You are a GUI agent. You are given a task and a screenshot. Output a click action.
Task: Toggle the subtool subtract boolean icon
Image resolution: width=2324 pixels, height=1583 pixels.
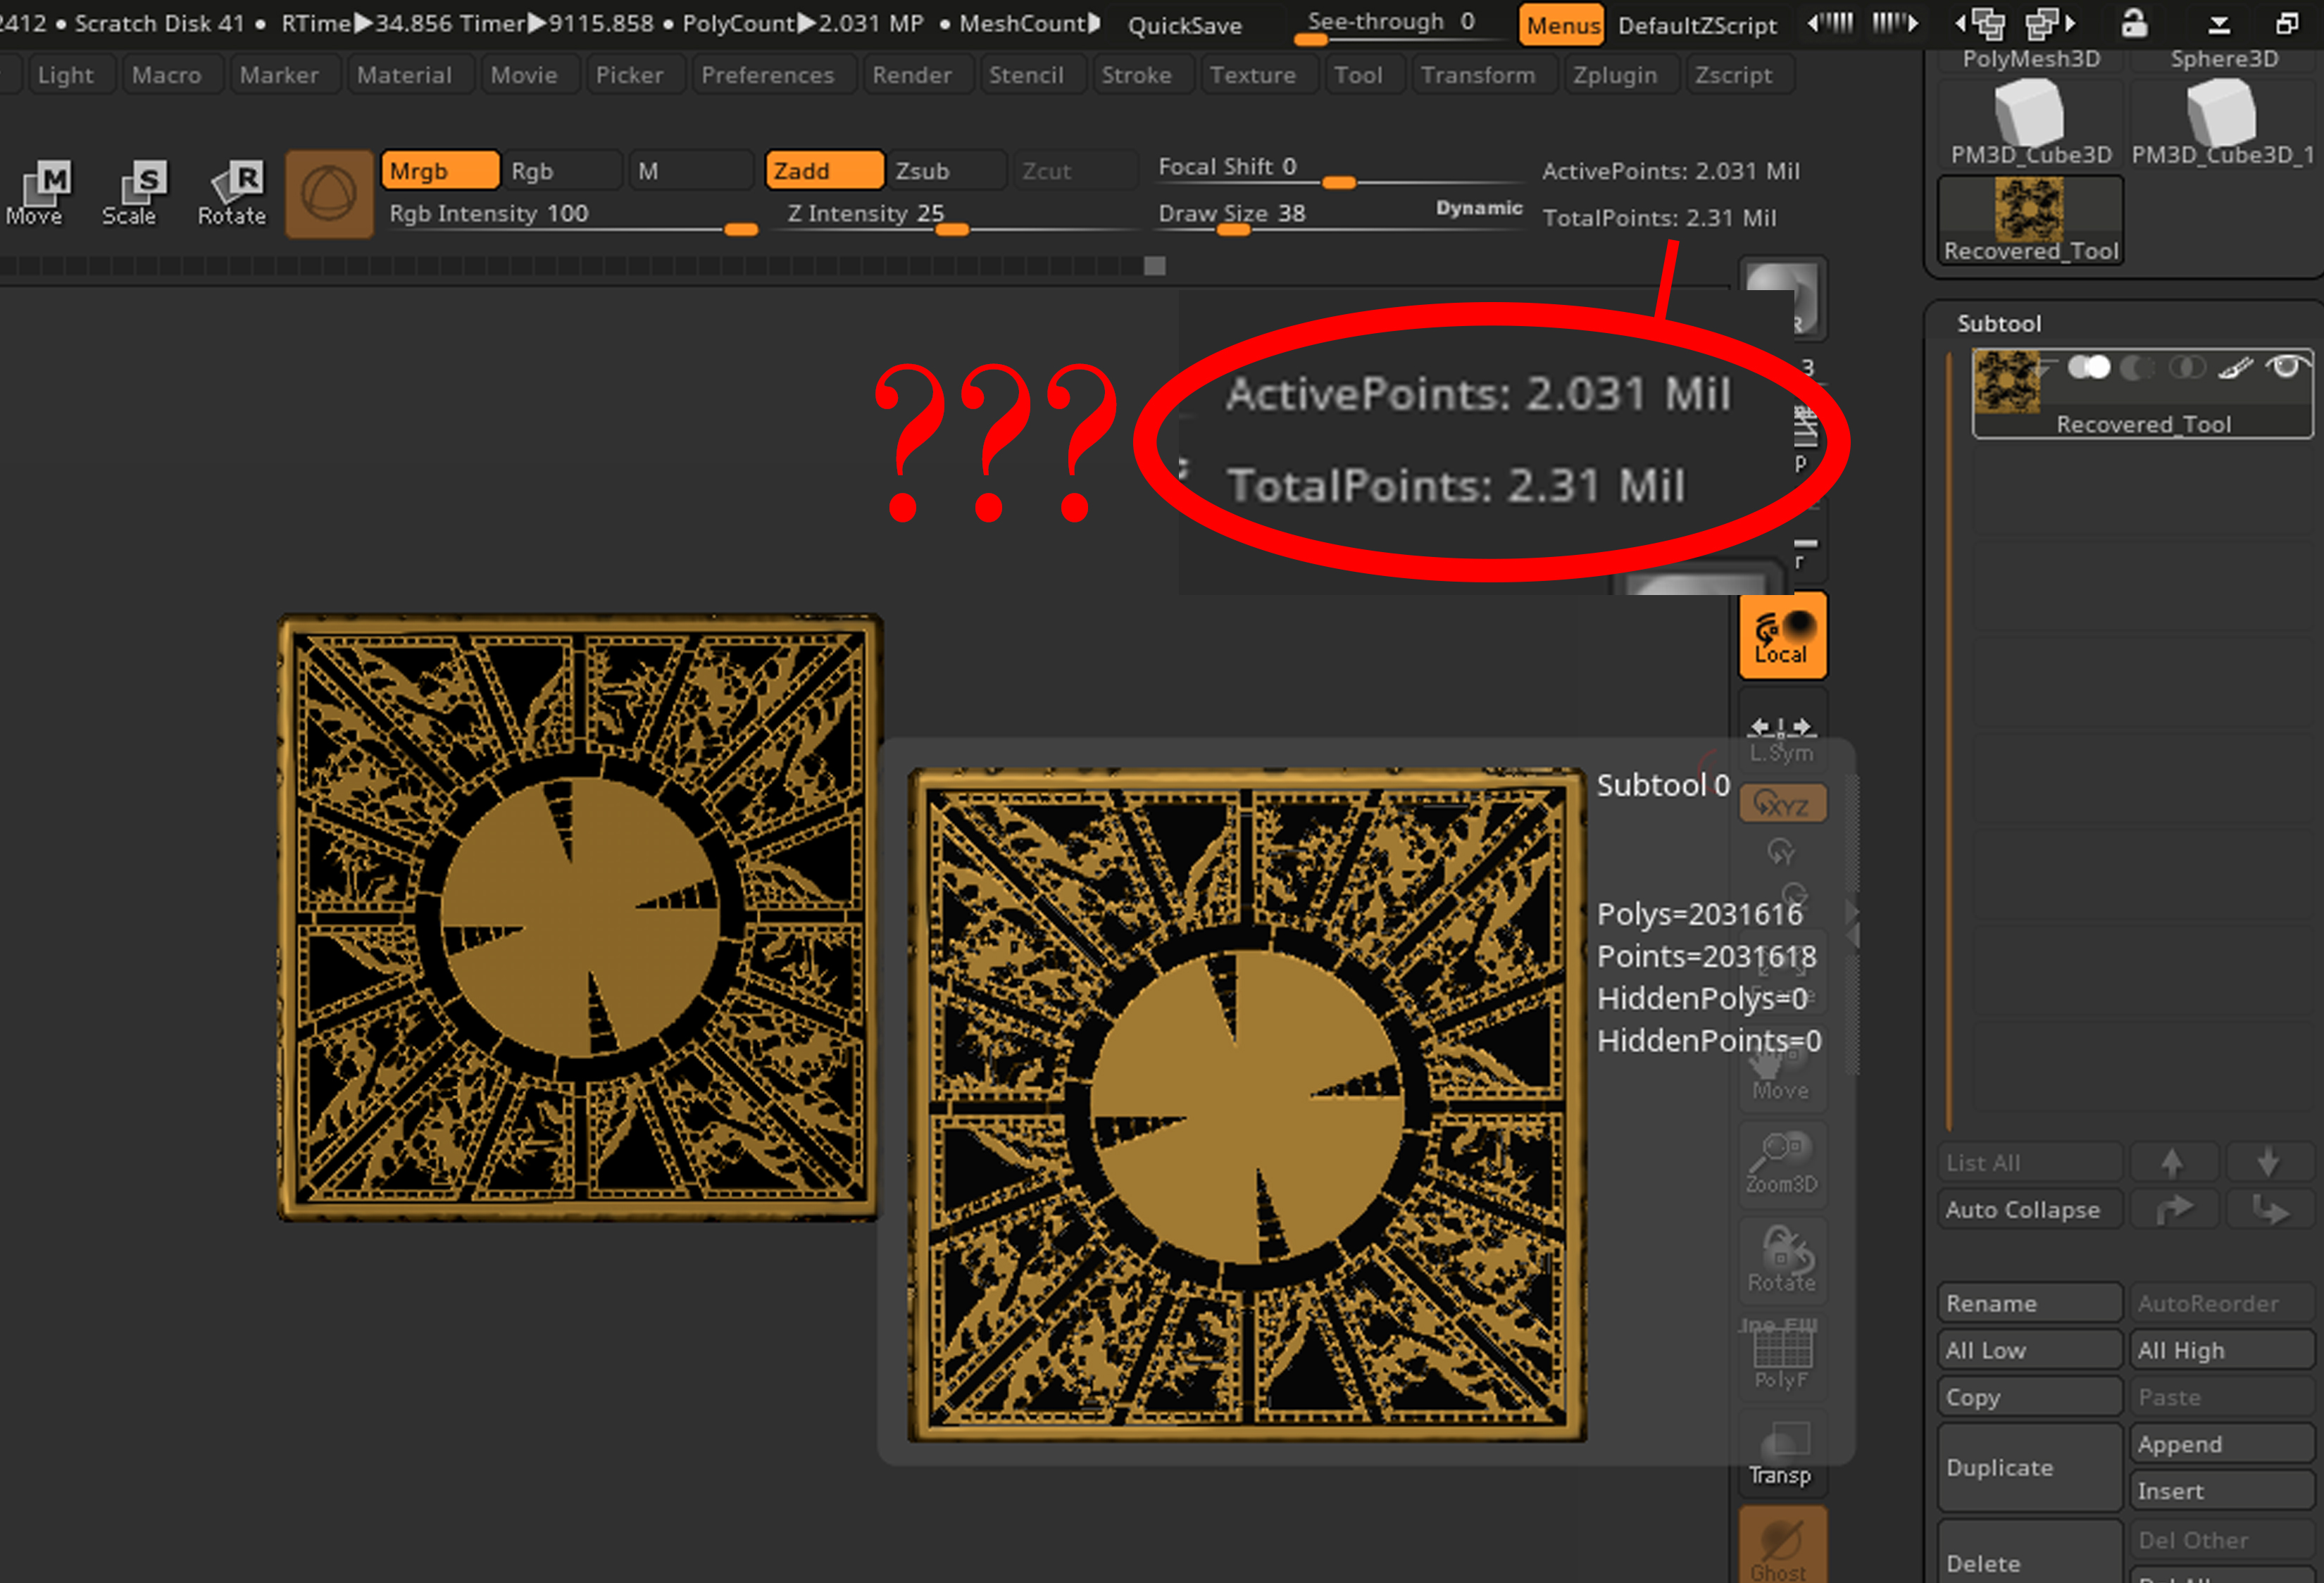click(x=2137, y=368)
